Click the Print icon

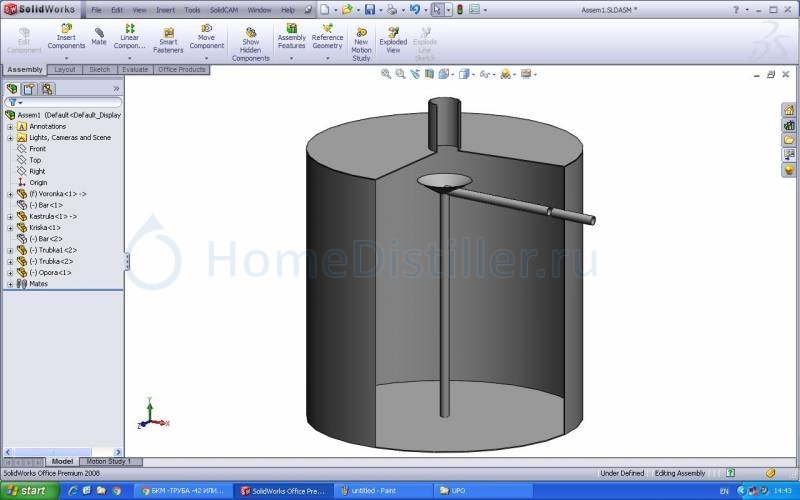coord(392,10)
